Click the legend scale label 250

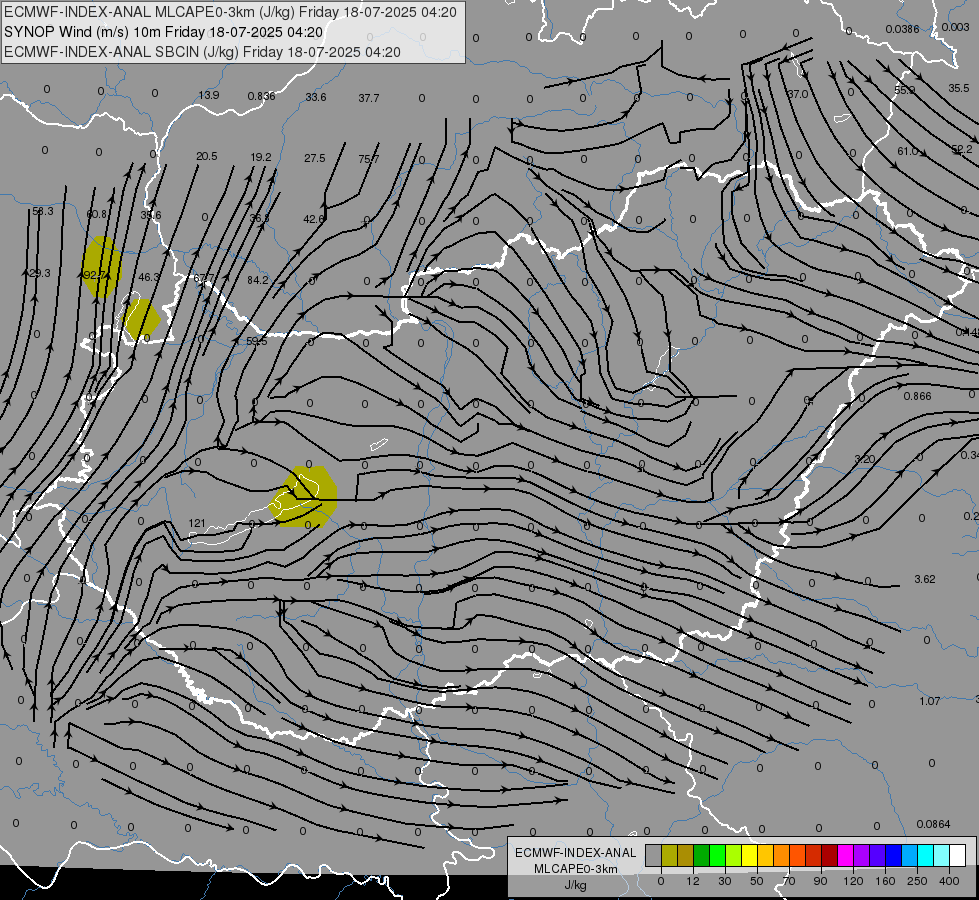pyautogui.click(x=917, y=881)
